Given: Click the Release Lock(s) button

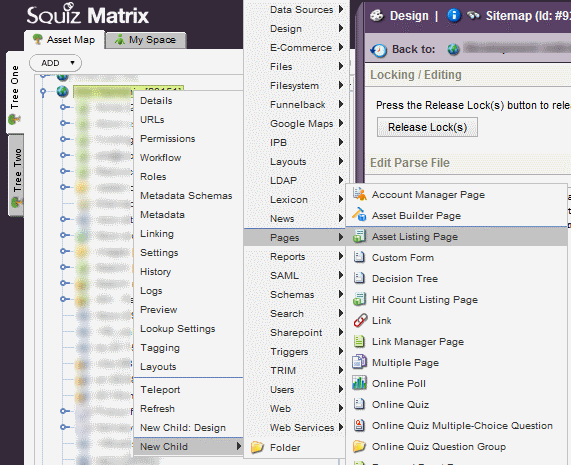Looking at the screenshot, I should click(427, 127).
